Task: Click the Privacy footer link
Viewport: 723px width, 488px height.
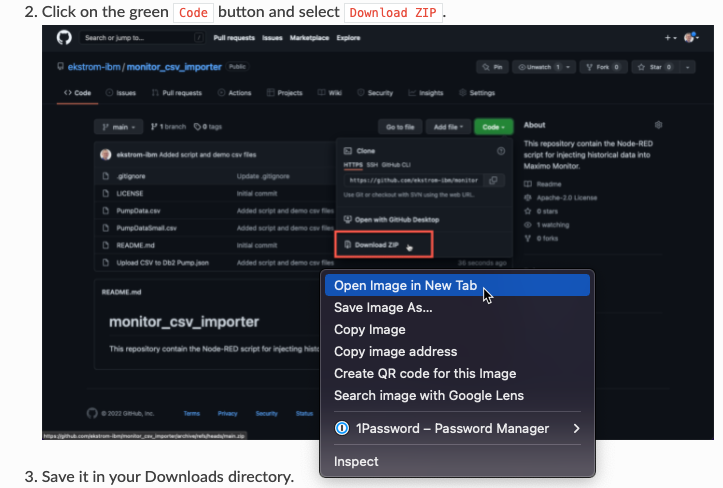Action: (x=227, y=413)
